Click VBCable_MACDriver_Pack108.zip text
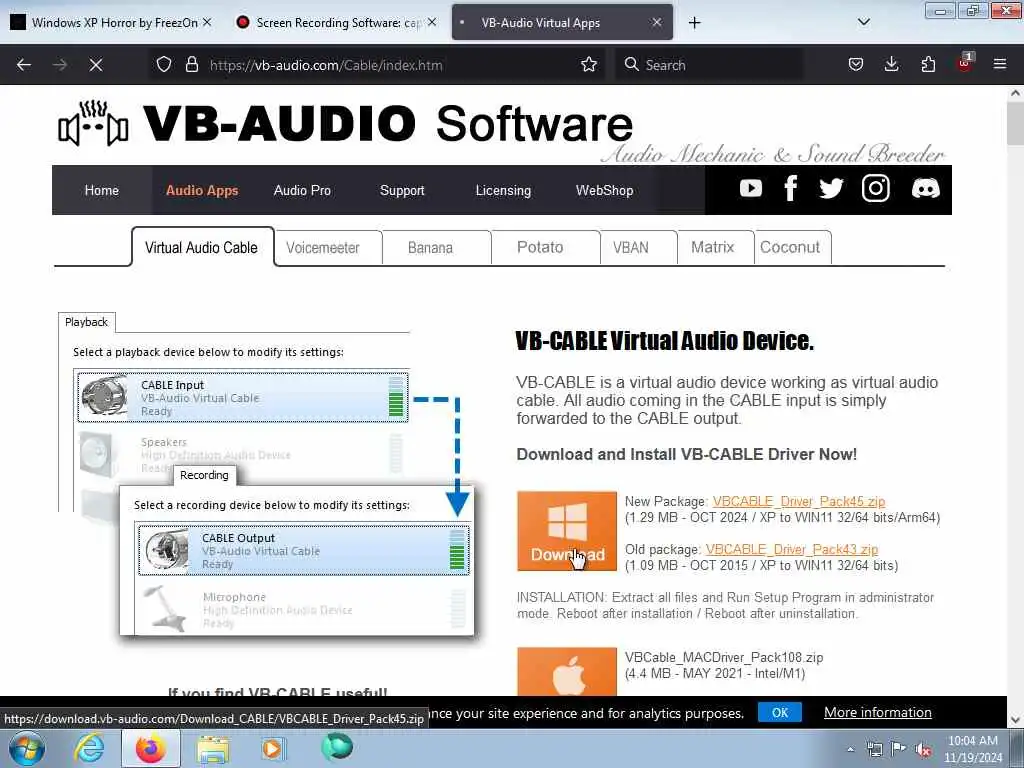This screenshot has height=768, width=1024. (x=724, y=658)
